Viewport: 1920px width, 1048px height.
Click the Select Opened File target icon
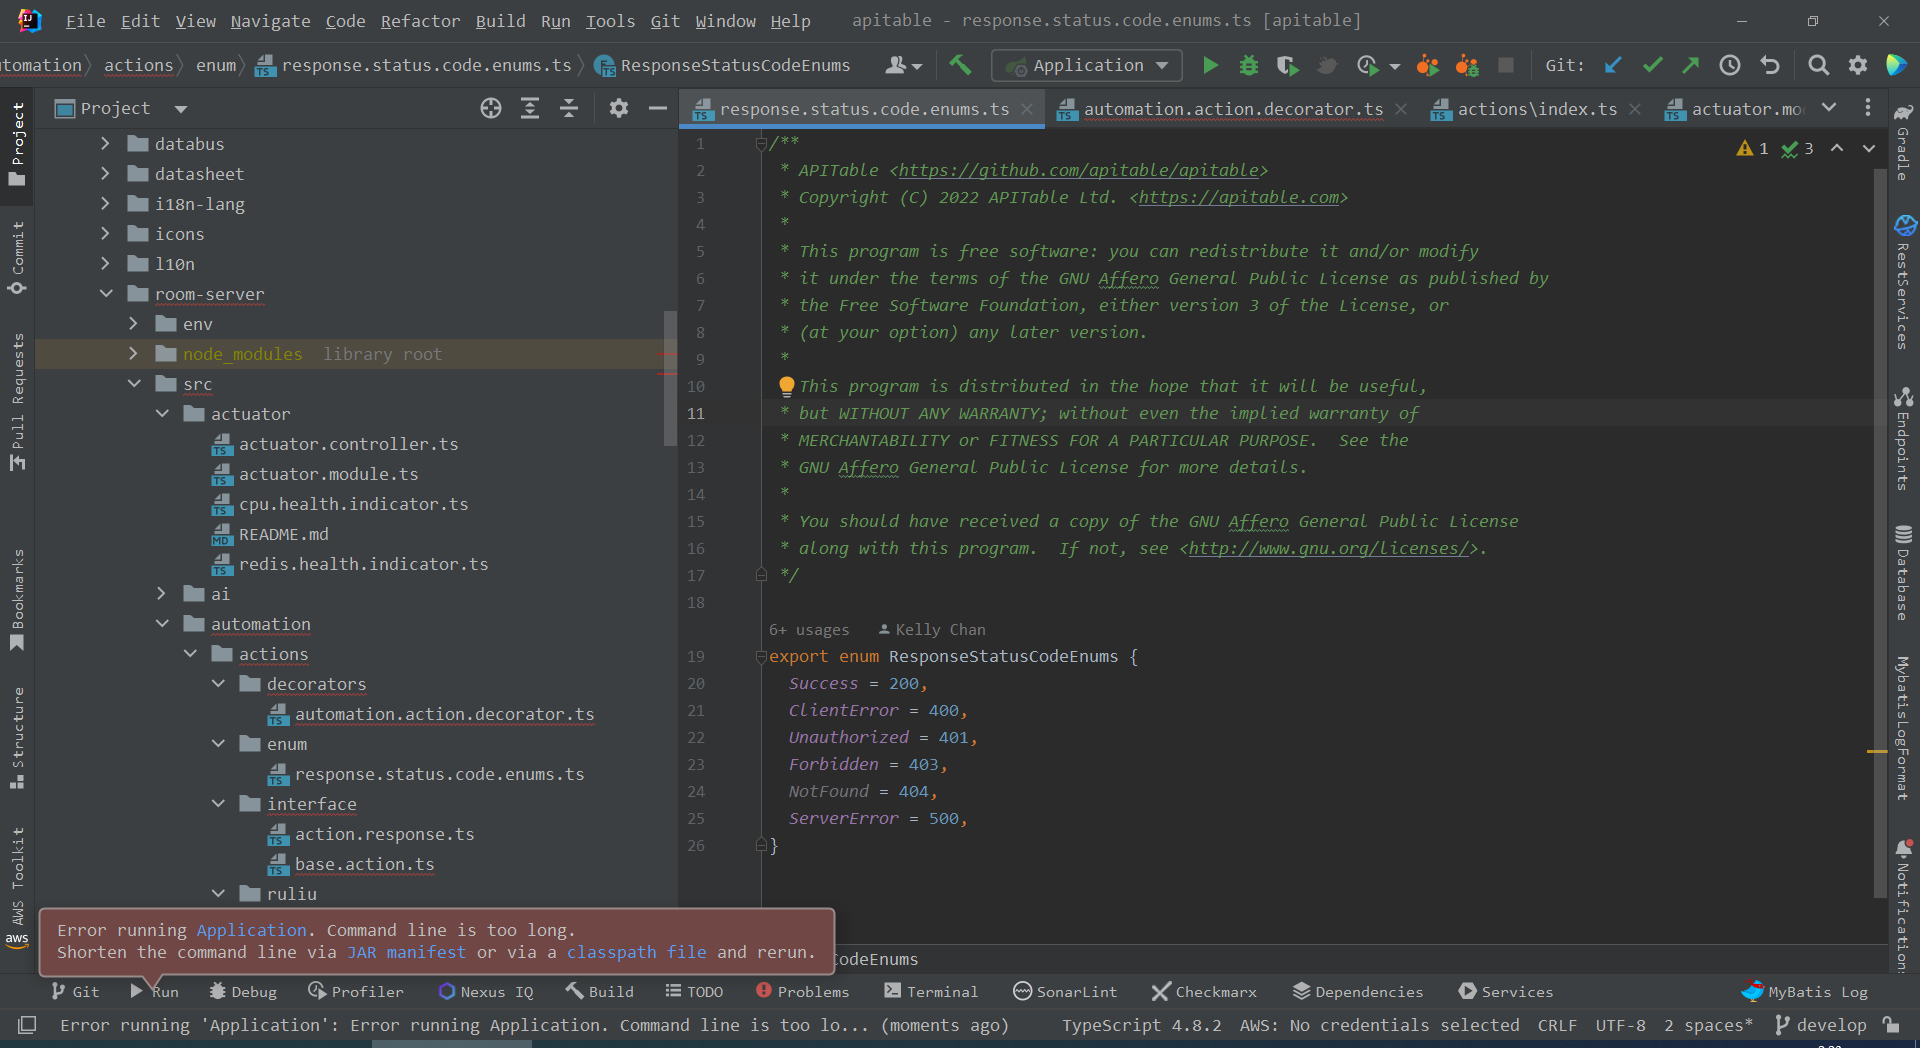point(491,109)
